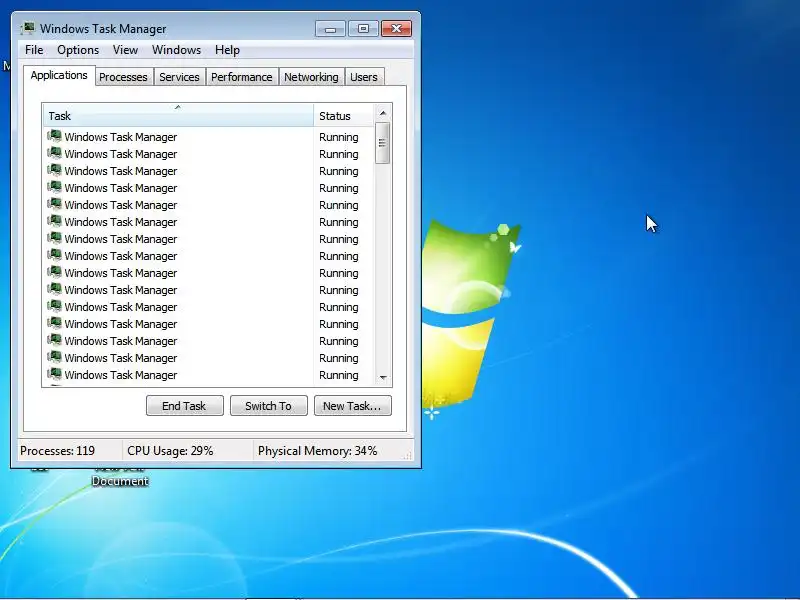Click the Processes: 119 status bar entry

click(x=57, y=451)
